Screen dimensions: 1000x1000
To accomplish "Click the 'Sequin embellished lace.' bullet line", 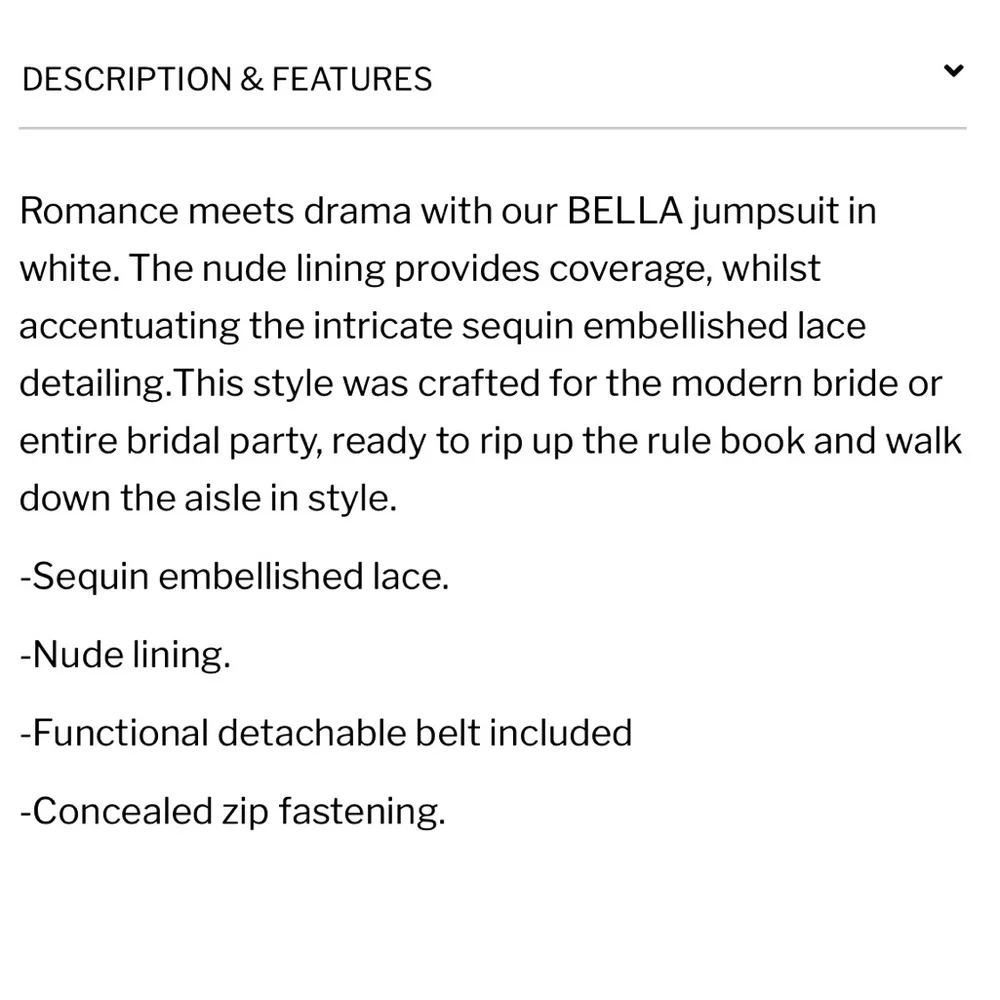I will coord(235,577).
